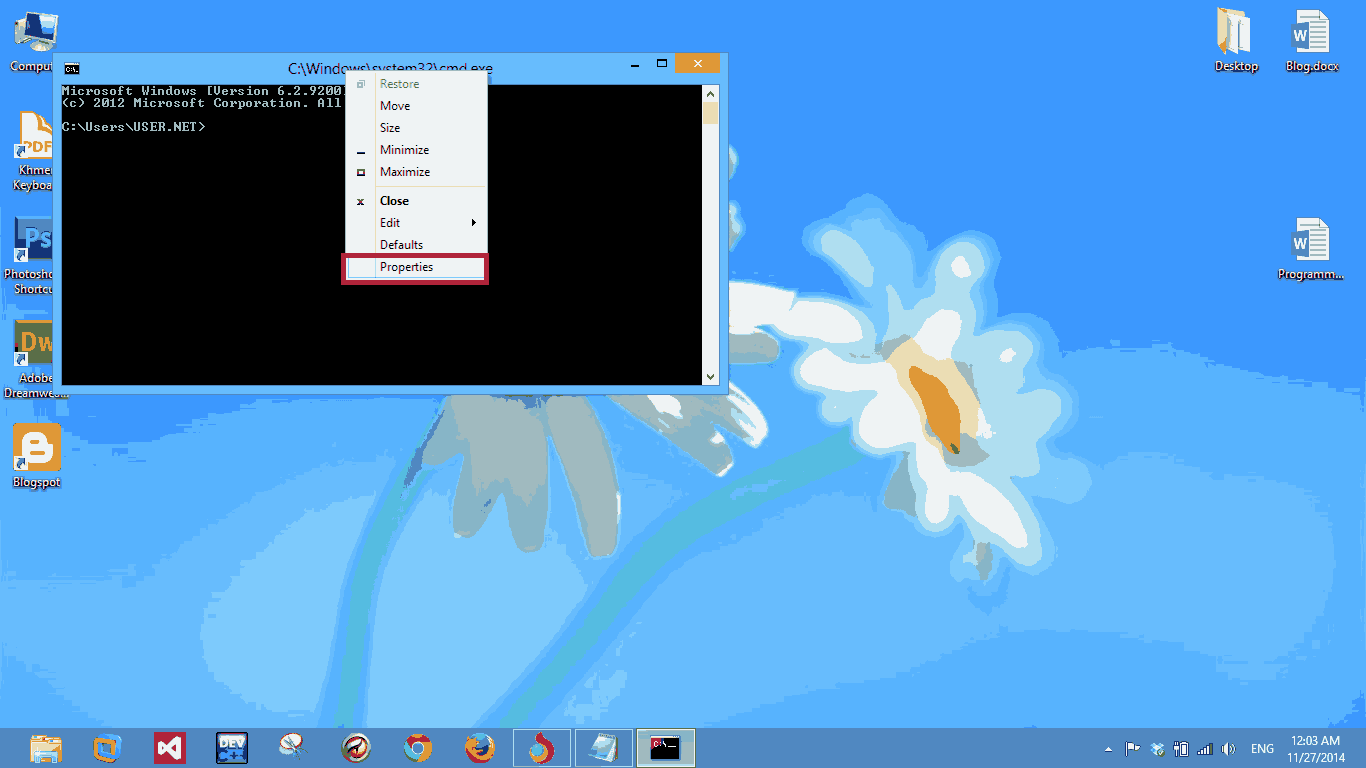This screenshot has height=768, width=1366.
Task: Expand the Edit submenu in the context menu
Action: [414, 222]
